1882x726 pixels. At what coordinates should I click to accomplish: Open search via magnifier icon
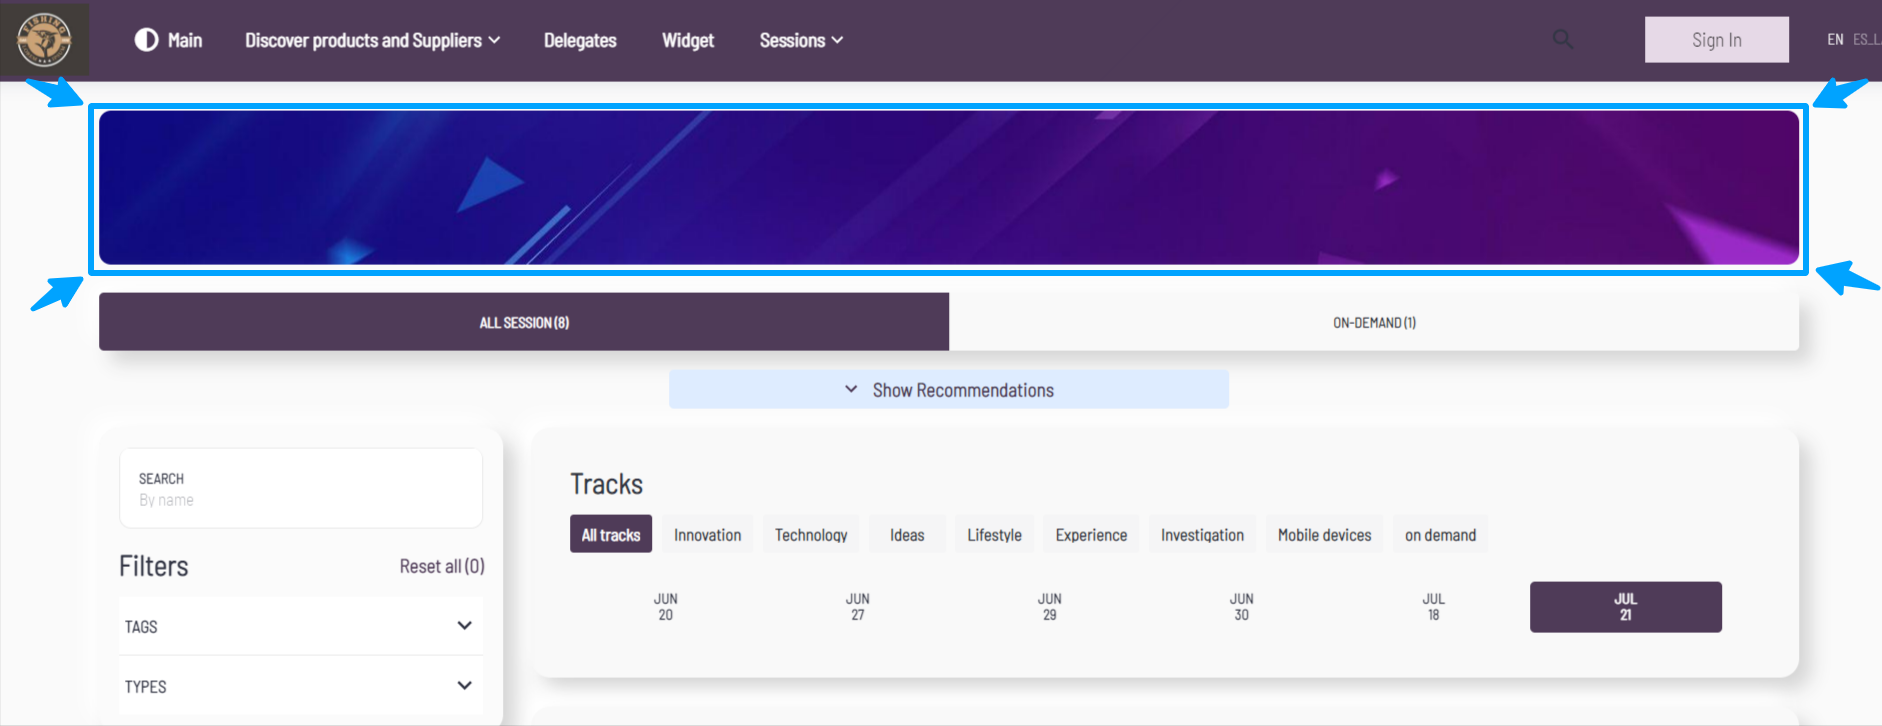click(1562, 40)
